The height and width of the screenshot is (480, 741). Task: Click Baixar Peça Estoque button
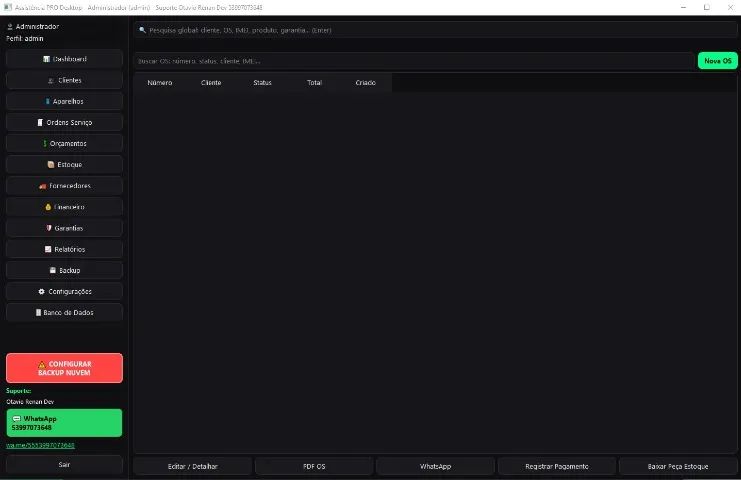click(678, 466)
